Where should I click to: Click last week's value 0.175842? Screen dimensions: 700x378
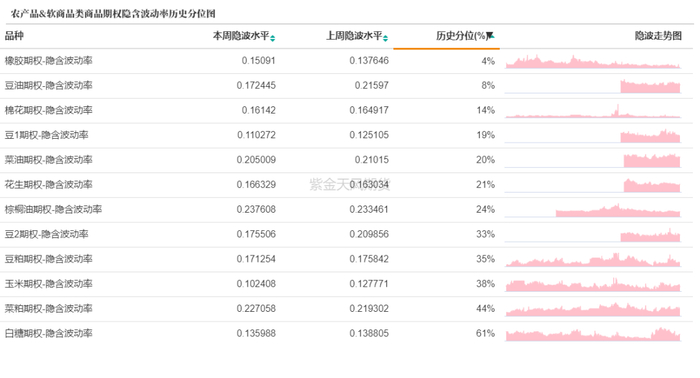(369, 259)
